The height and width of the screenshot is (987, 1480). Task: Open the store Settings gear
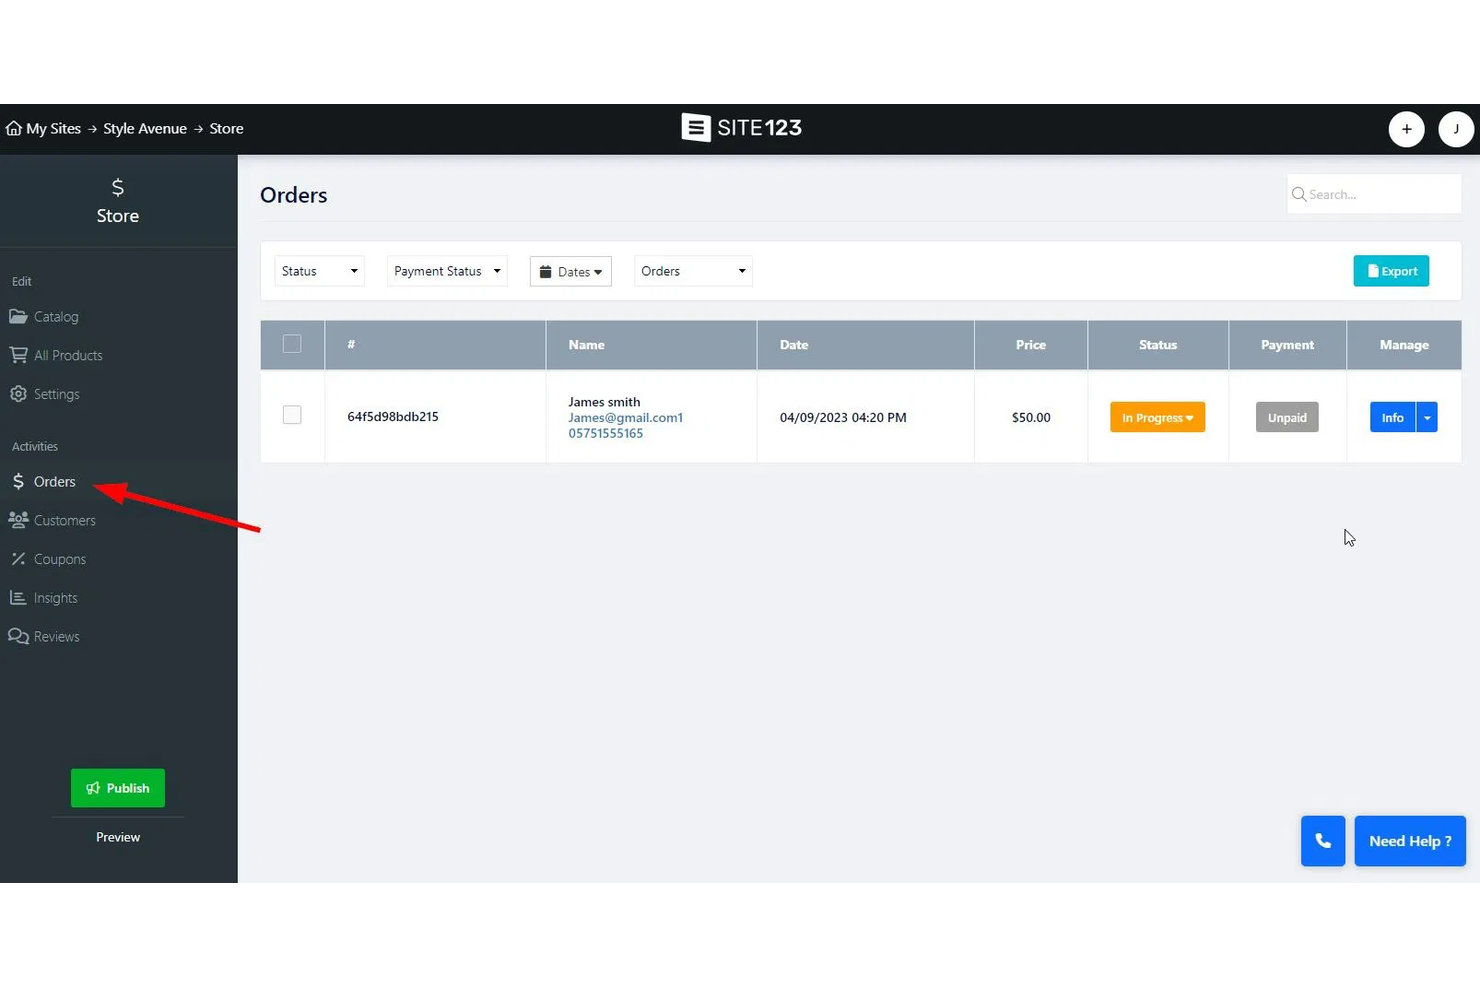(56, 393)
